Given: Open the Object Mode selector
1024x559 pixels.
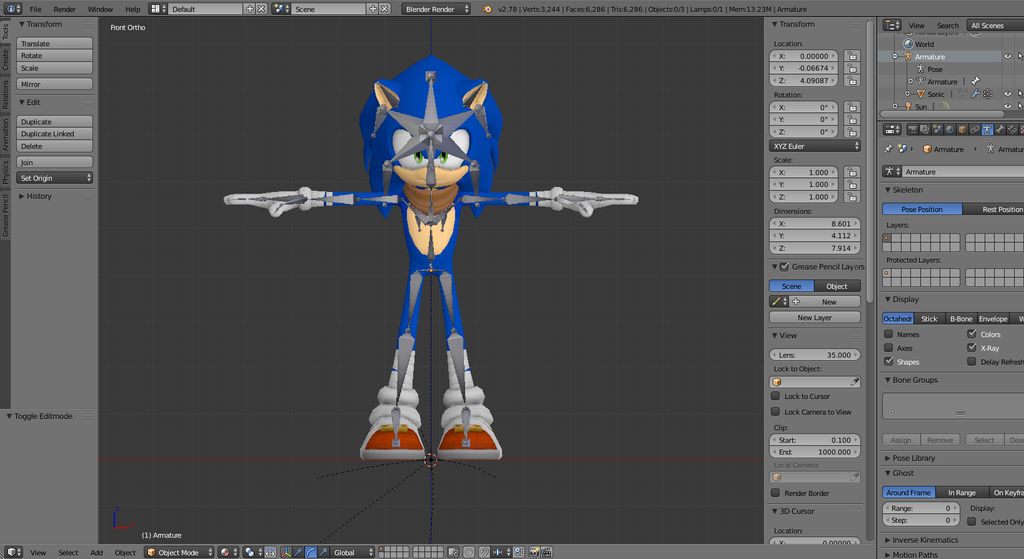Looking at the screenshot, I should click(x=179, y=552).
